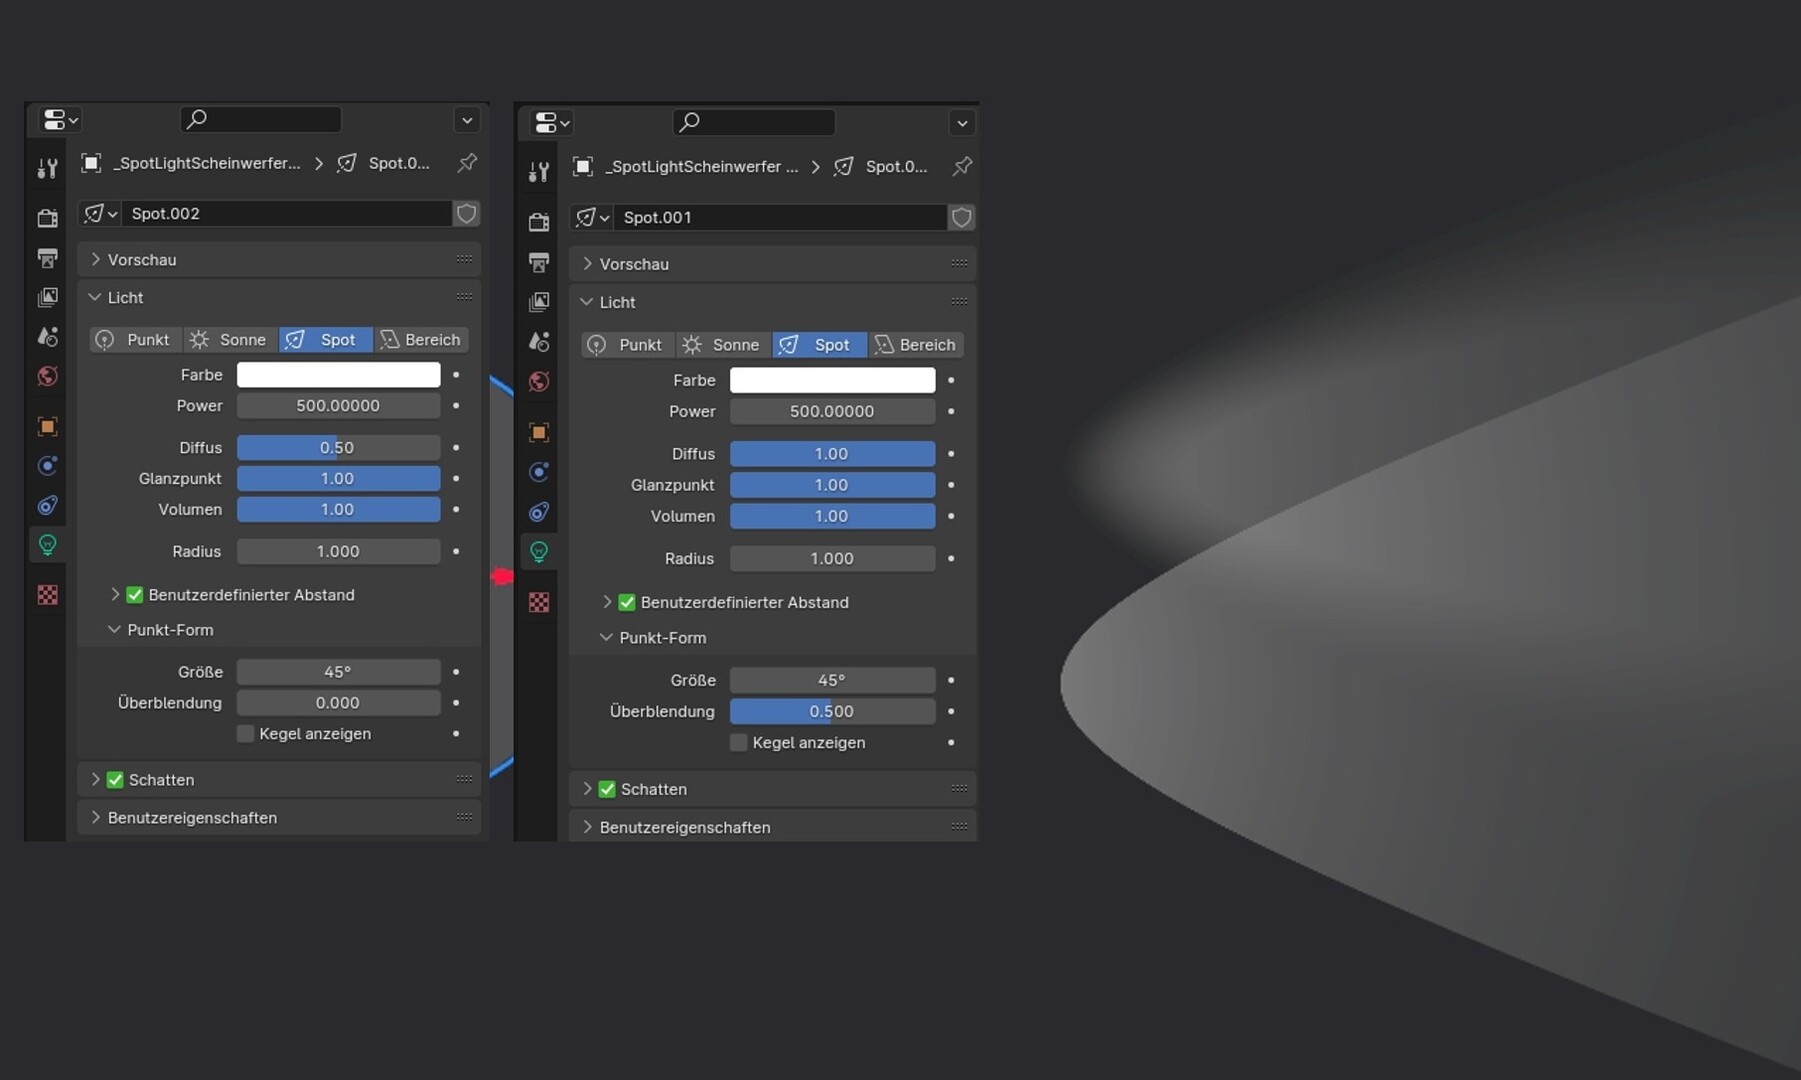1801x1080 pixels.
Task: Click fake user shield beside Spot.002
Action: [x=466, y=213]
